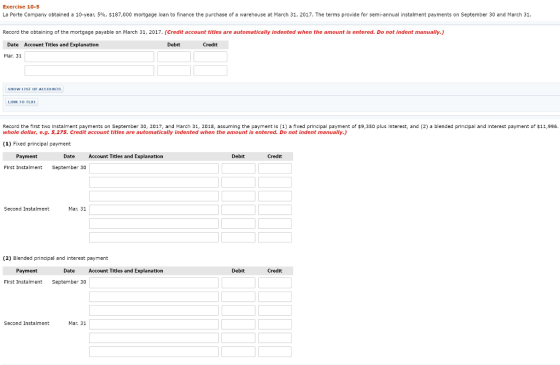The image size is (560, 365).
Task: Select blended payment Mar. 31 second instalment debit field
Action: (238, 324)
